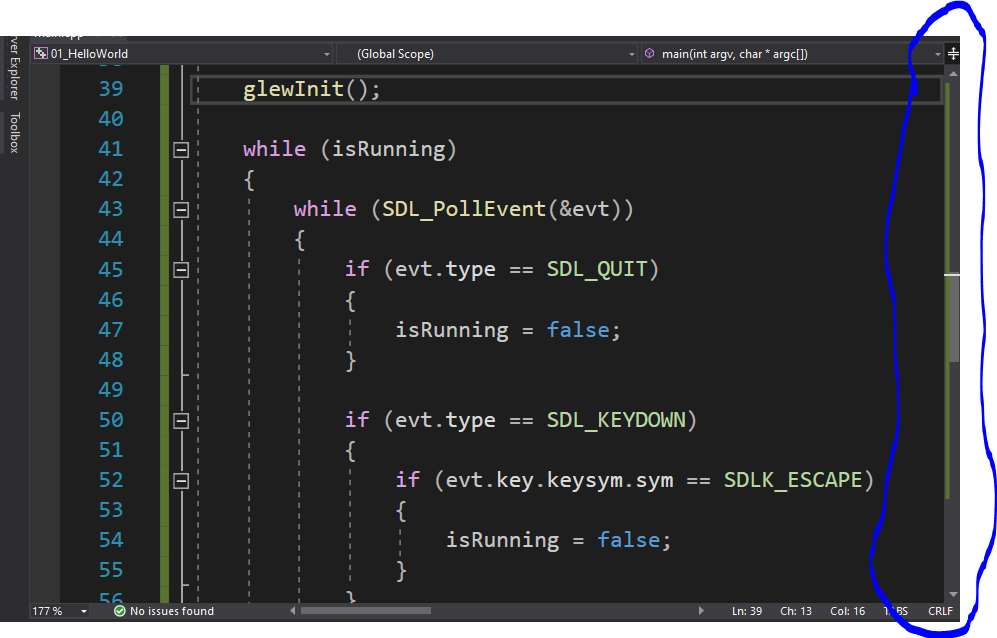
Task: Open the 01_HelloWorld project dropdown
Action: [327, 53]
